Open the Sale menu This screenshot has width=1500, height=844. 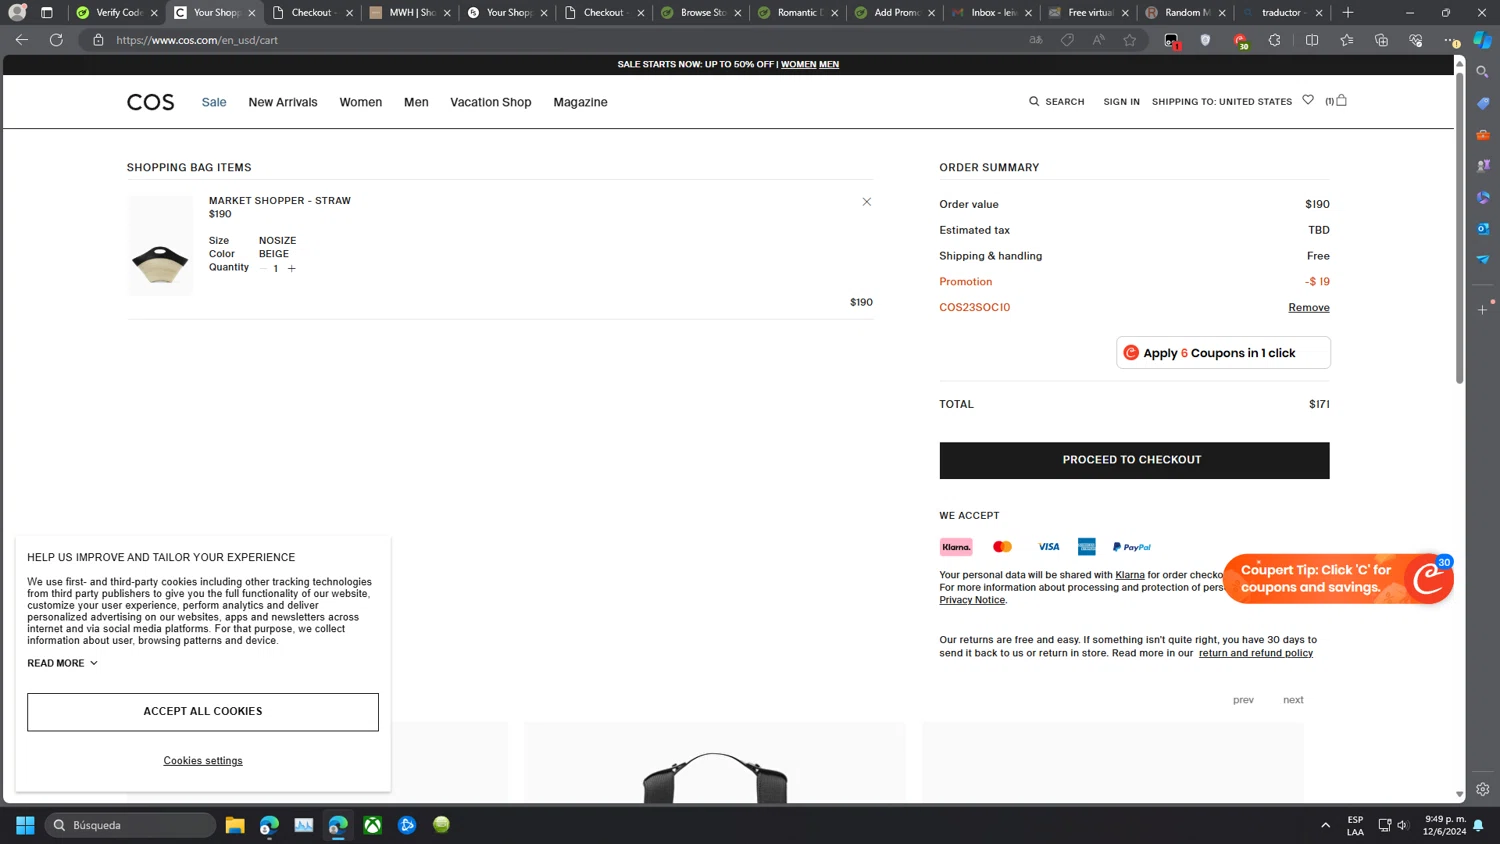pos(214,102)
